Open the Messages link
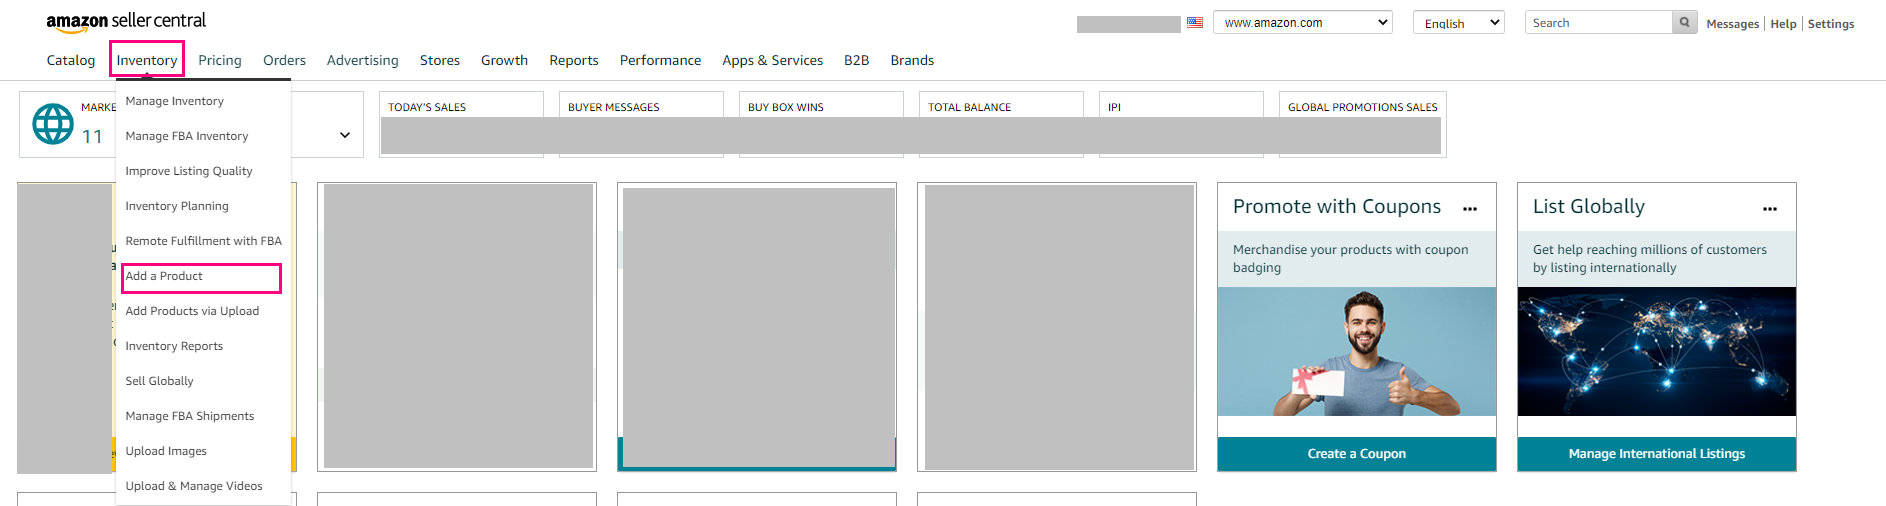This screenshot has height=506, width=1886. pyautogui.click(x=1733, y=24)
